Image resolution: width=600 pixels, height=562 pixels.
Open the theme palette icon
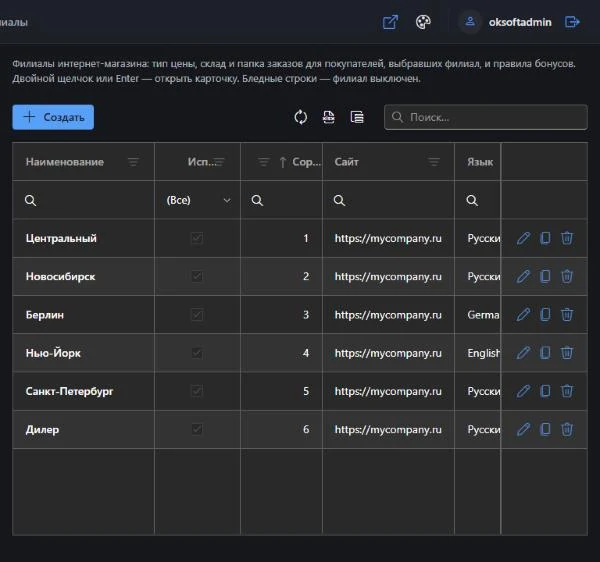click(423, 22)
